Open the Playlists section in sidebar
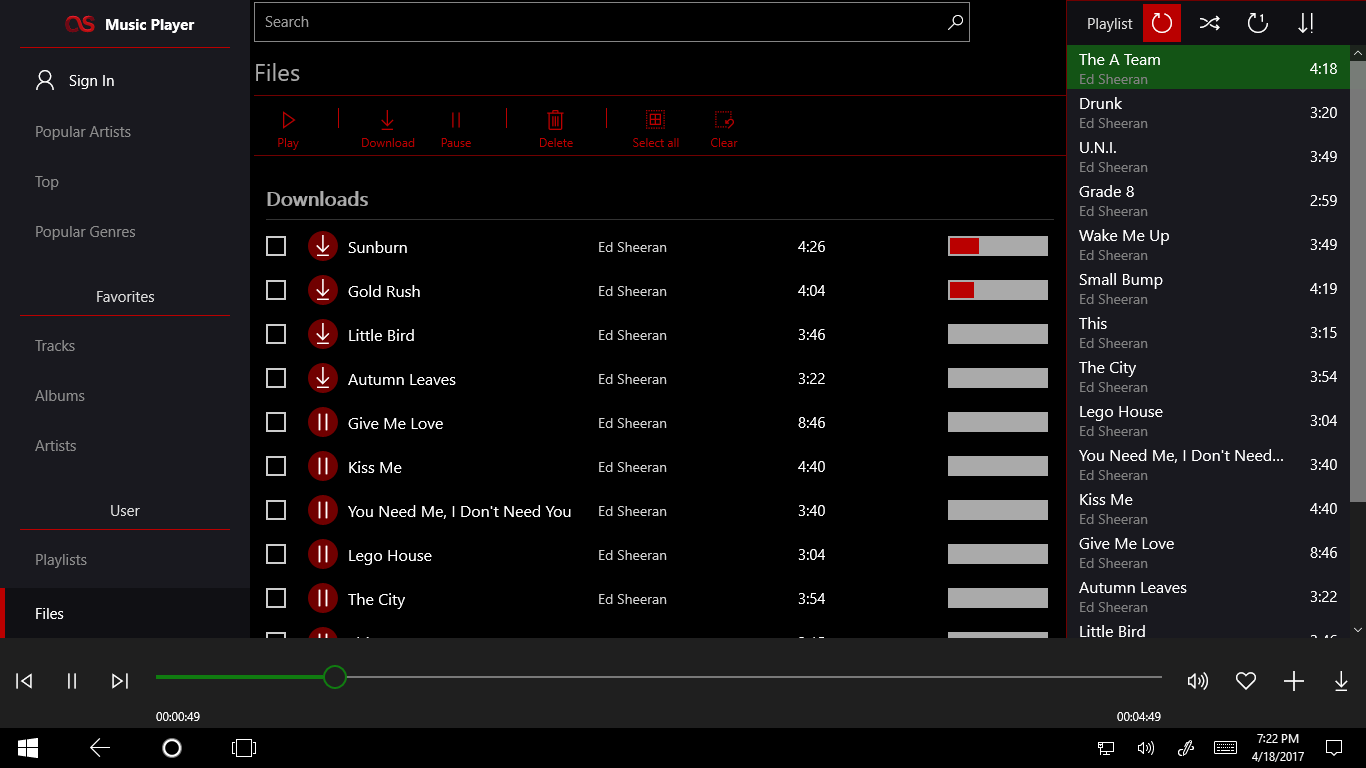Screen dimensions: 1366x768 click(61, 559)
